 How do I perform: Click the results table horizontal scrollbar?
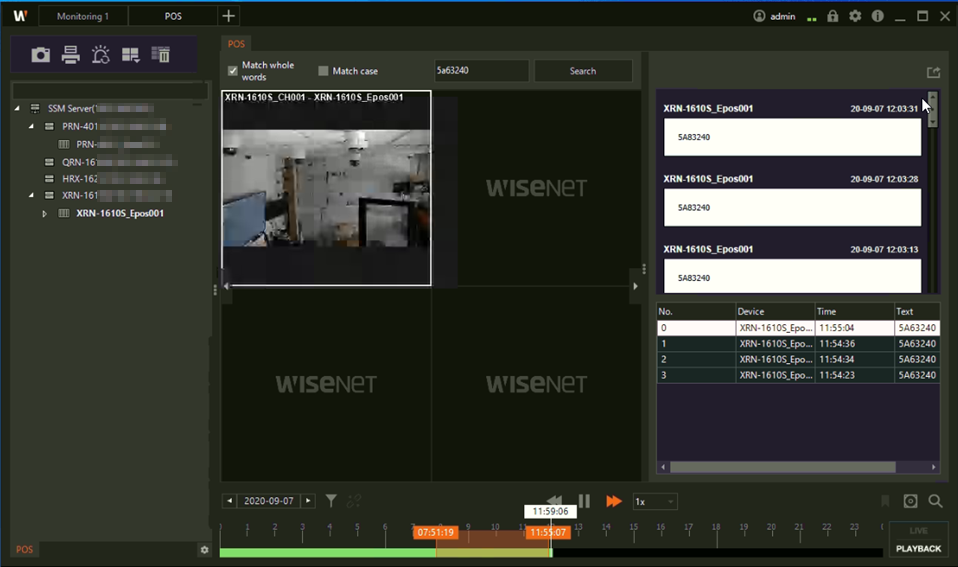pyautogui.click(x=783, y=467)
